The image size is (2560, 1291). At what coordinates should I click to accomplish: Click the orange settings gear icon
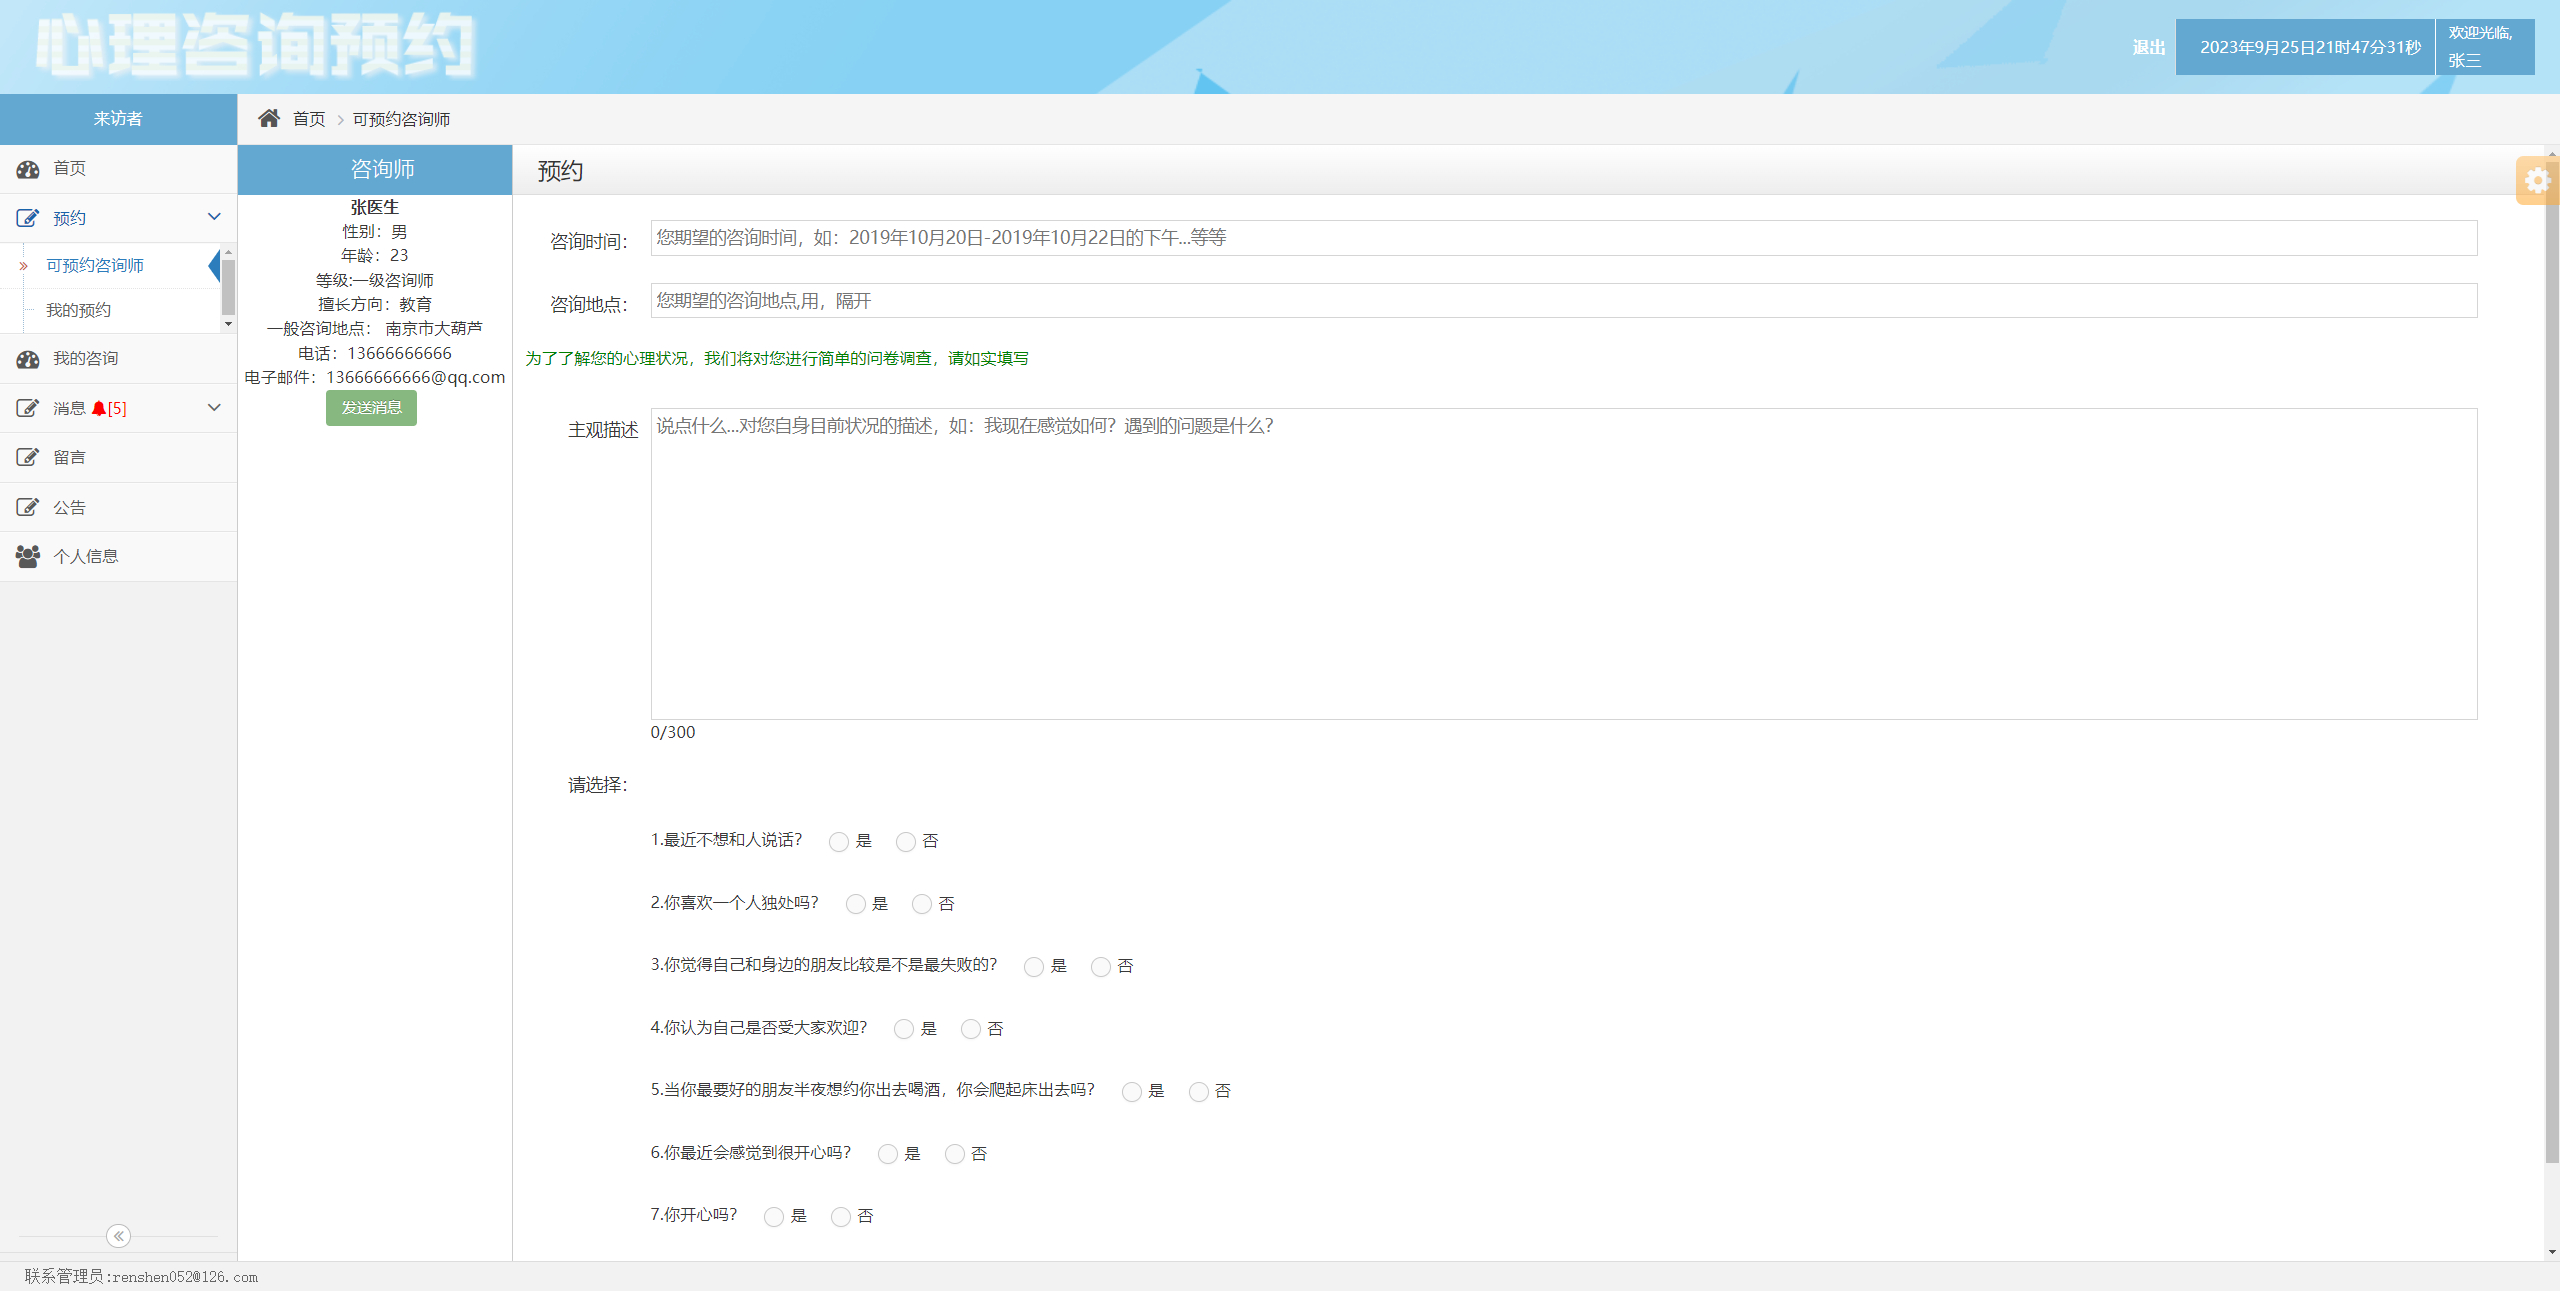click(2537, 181)
